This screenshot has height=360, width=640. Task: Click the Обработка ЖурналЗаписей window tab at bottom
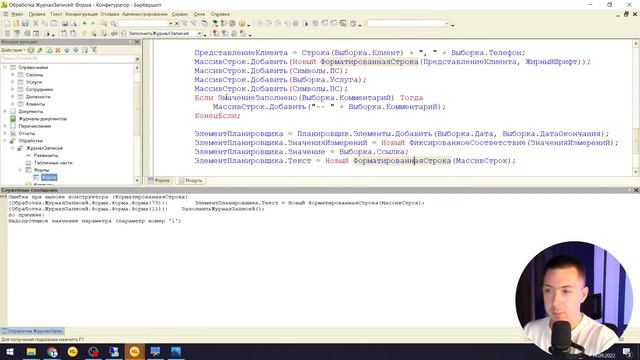pos(33,331)
